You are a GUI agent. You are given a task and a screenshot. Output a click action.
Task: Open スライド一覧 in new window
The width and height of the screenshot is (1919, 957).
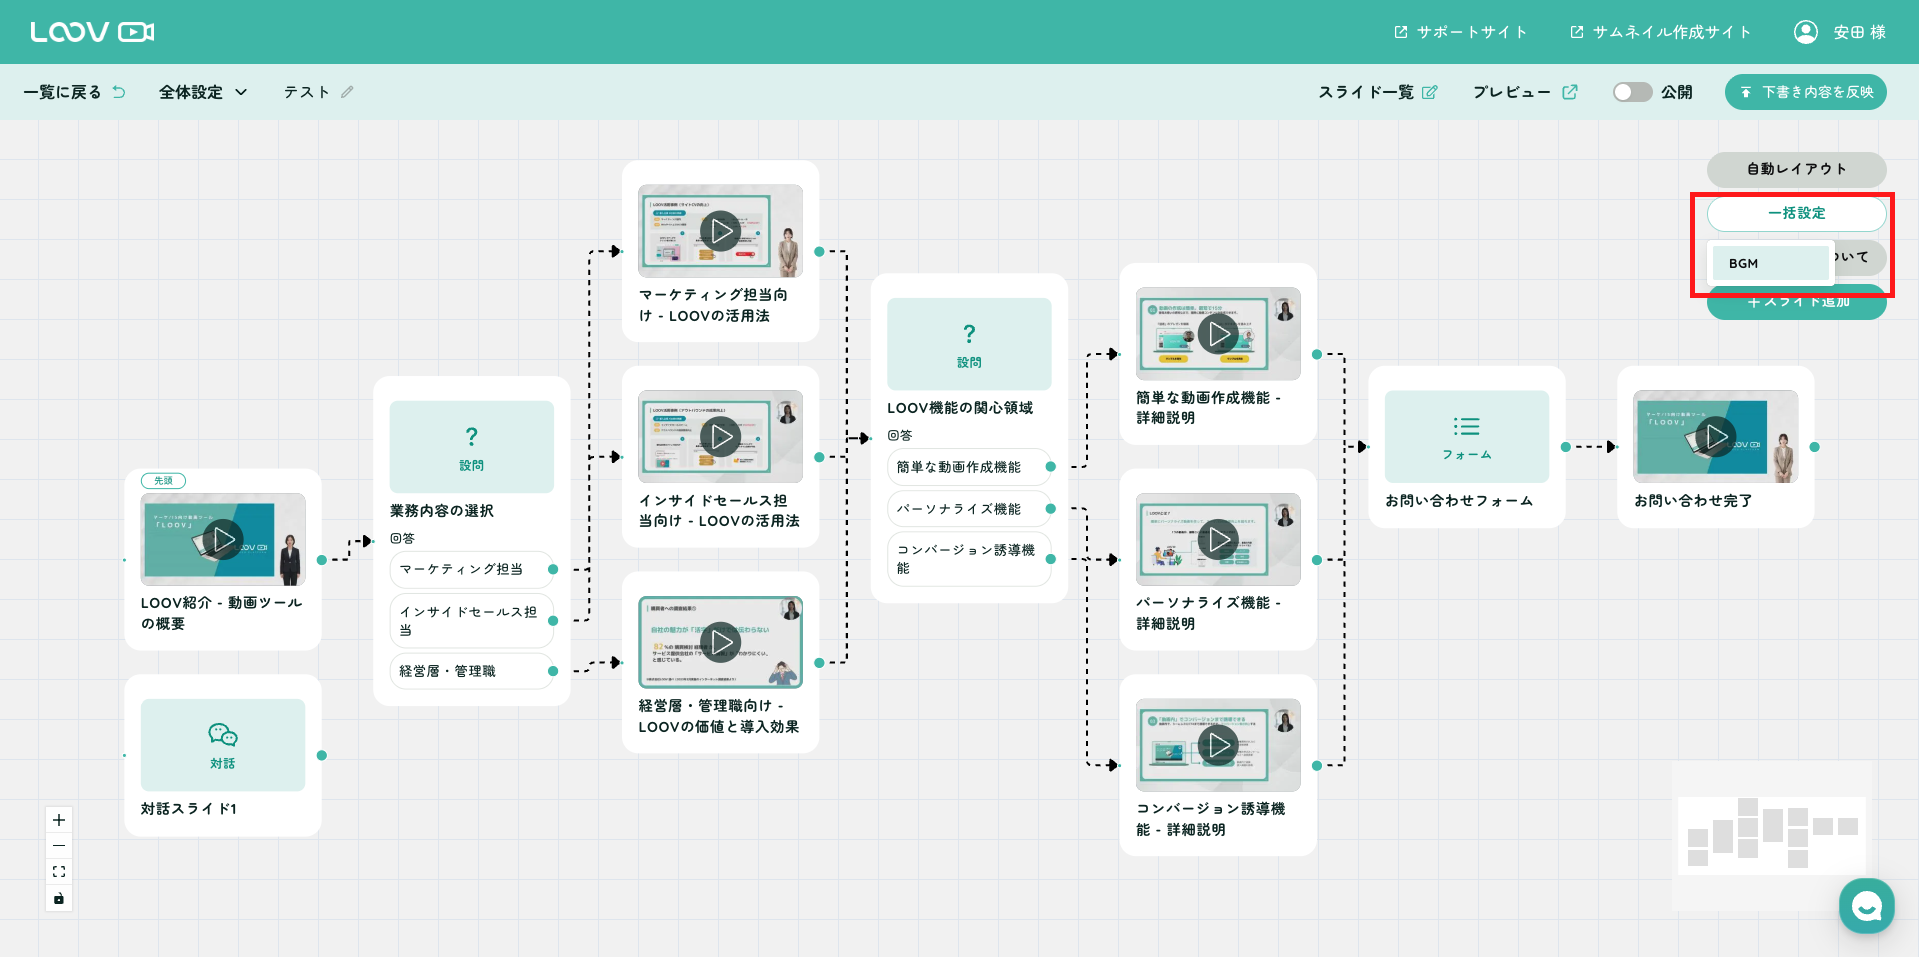click(1378, 92)
